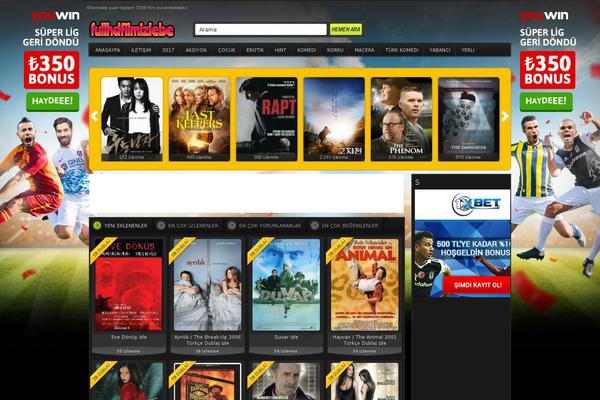Open the ANASAYFA menu item
600x400 pixels.
[108, 50]
